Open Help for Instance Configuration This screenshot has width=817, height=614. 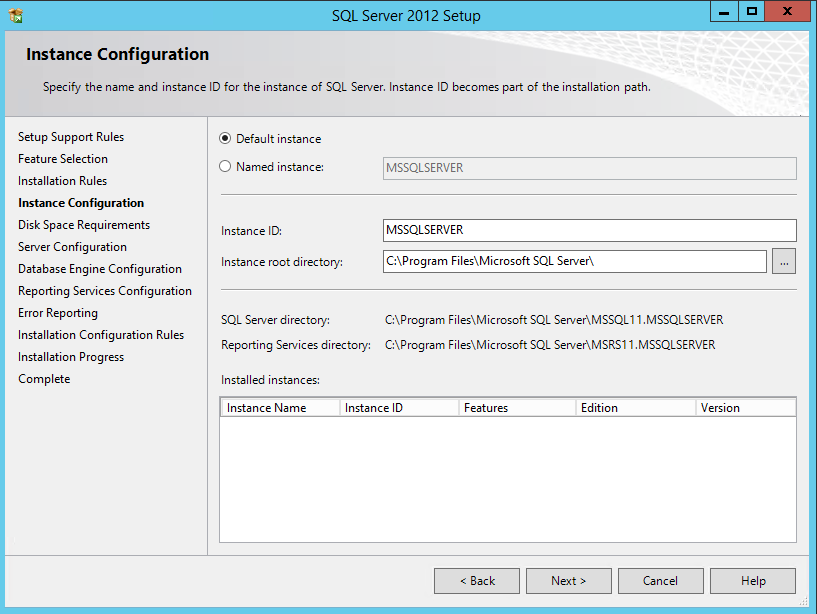752,580
